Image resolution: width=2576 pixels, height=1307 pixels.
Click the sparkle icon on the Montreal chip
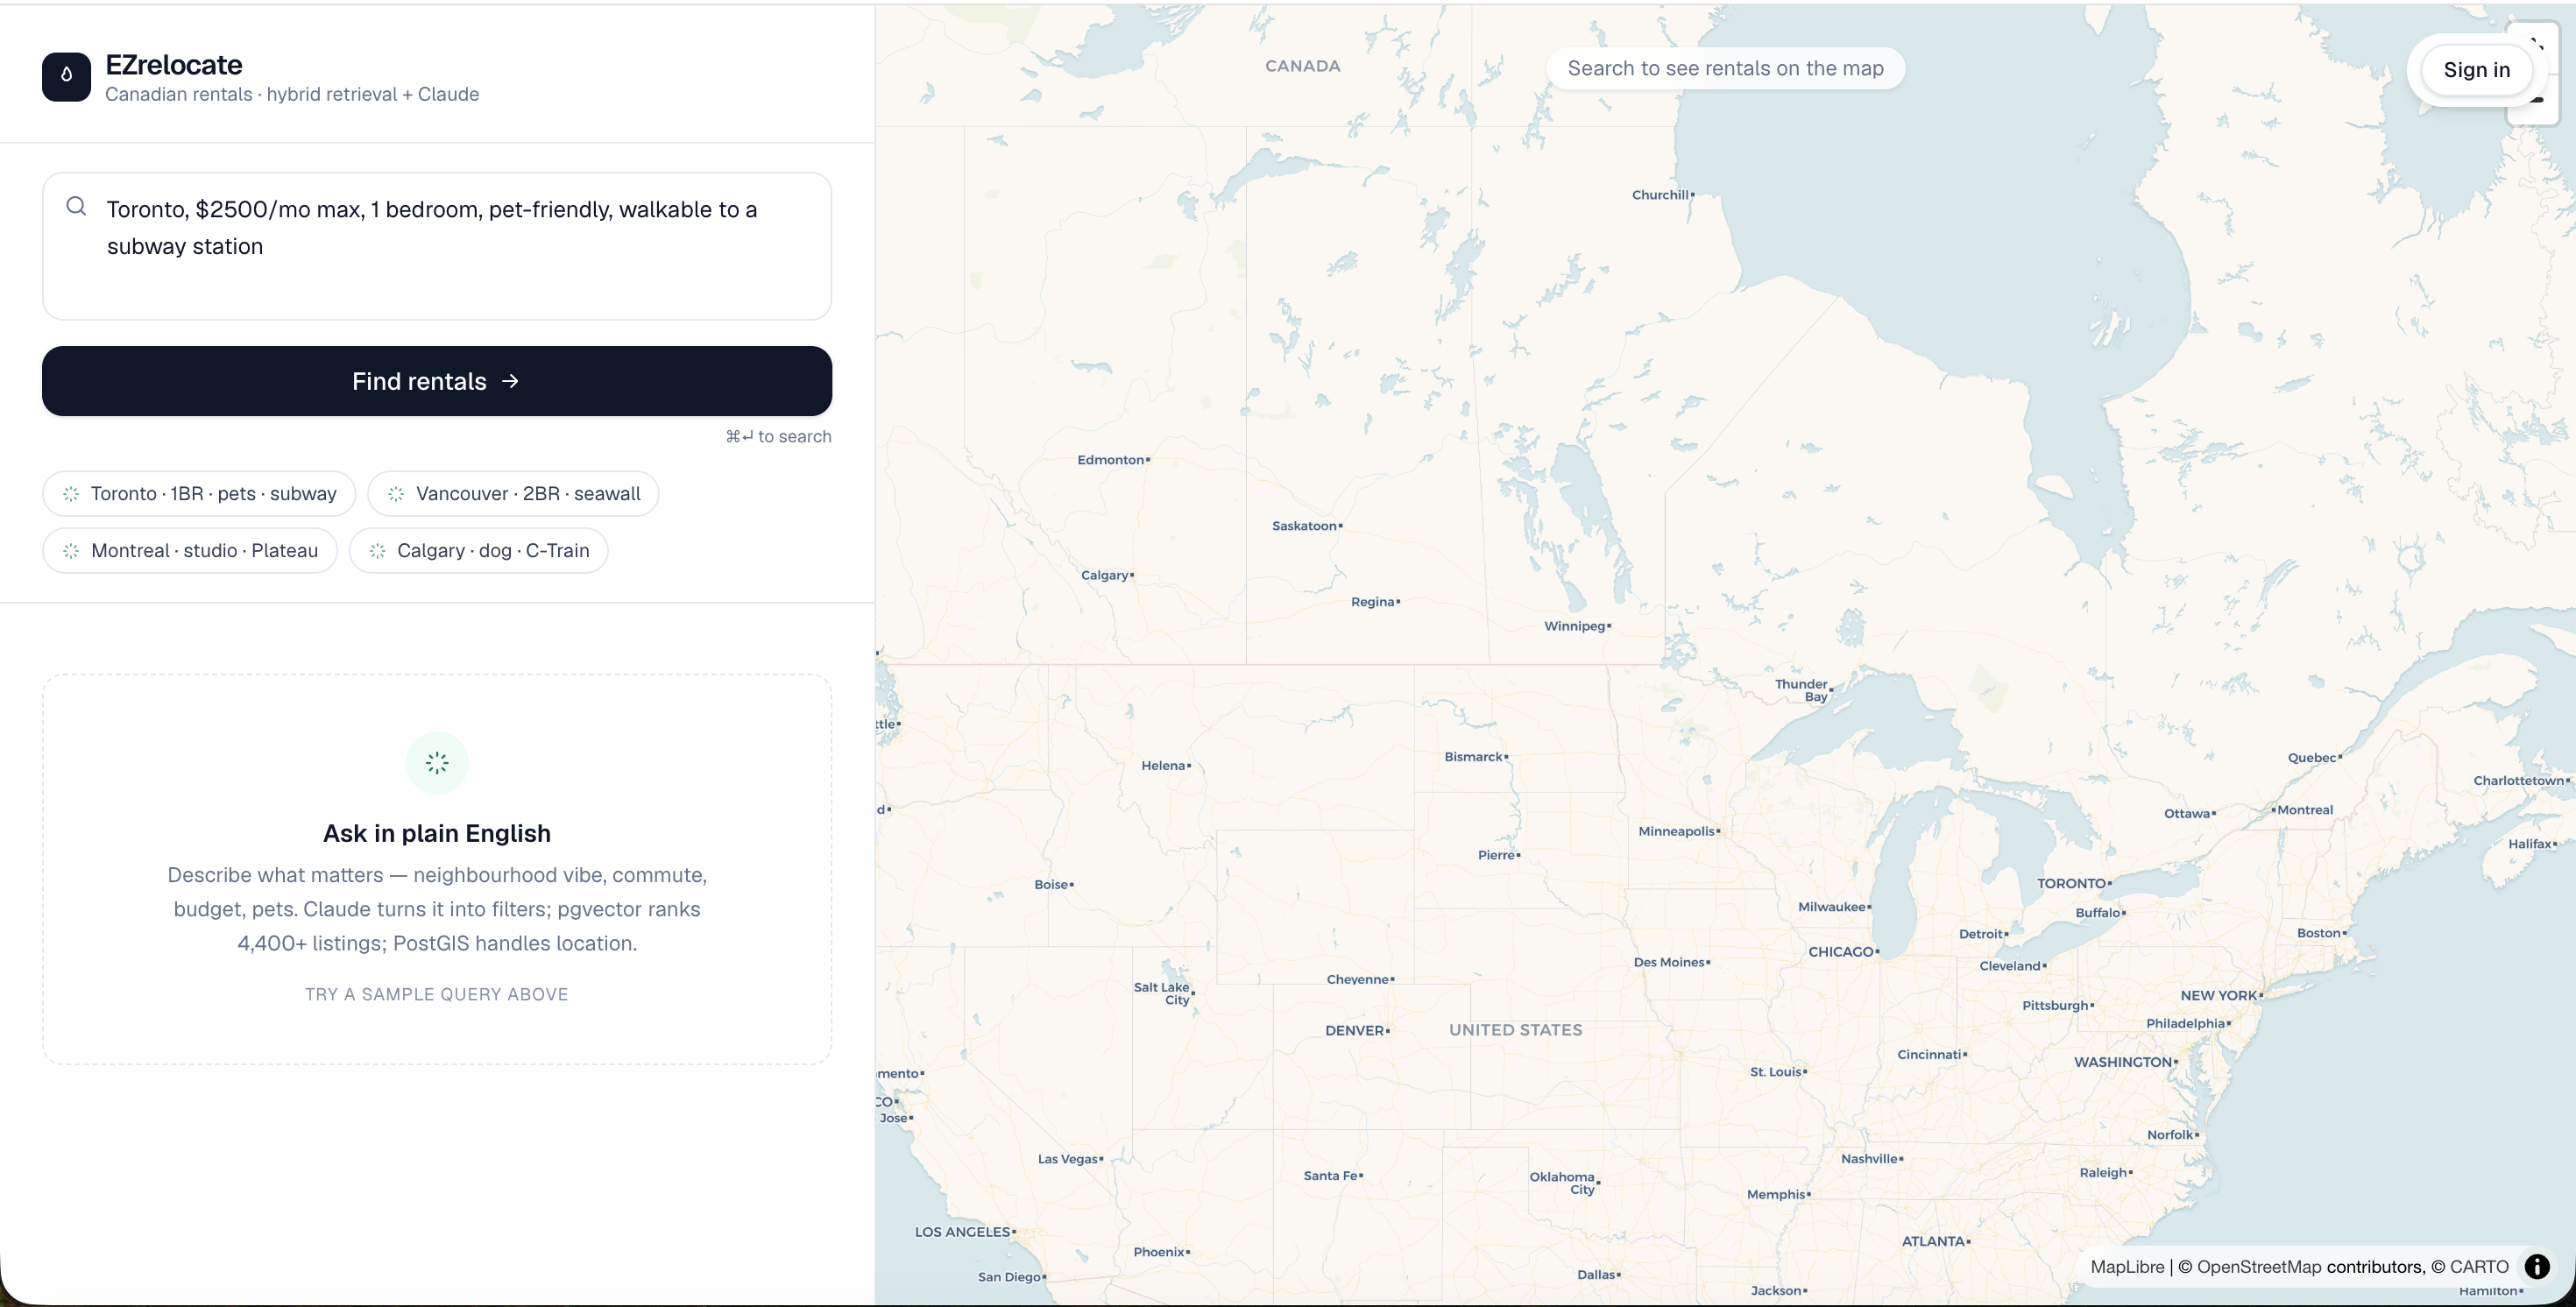71,551
